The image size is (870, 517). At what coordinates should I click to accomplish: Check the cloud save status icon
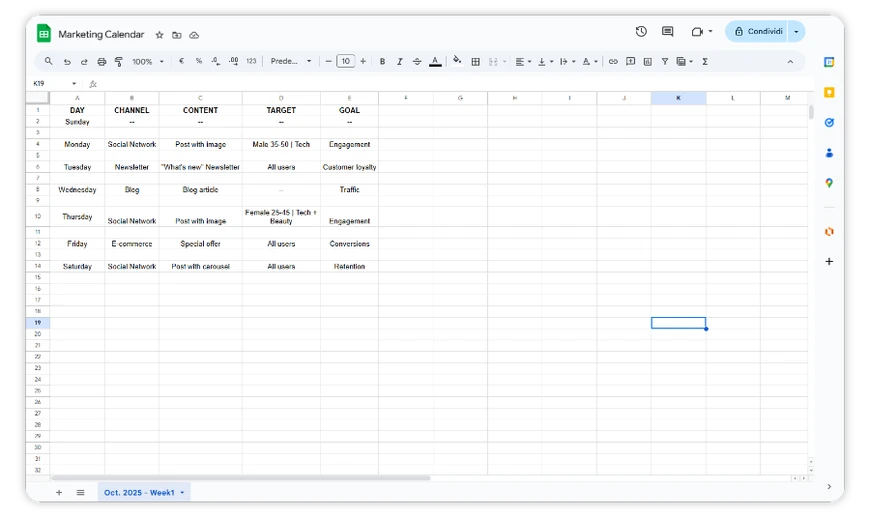(x=194, y=35)
